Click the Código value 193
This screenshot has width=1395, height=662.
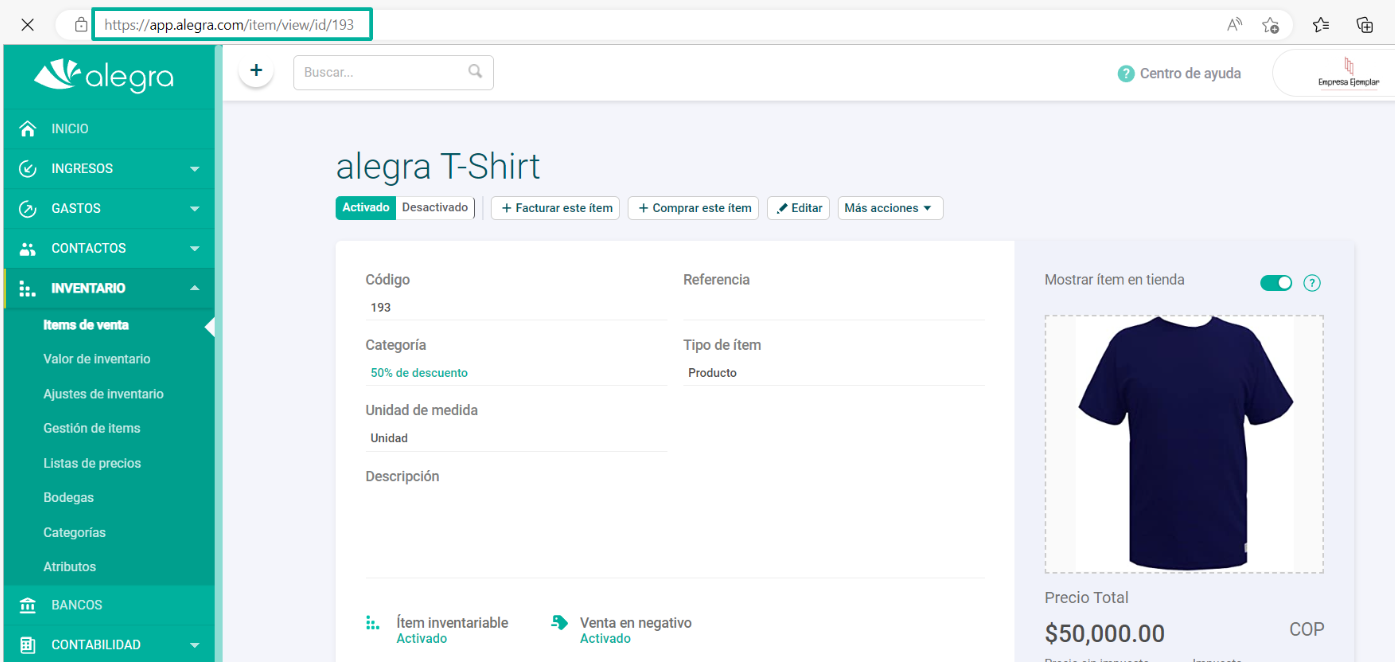380,308
